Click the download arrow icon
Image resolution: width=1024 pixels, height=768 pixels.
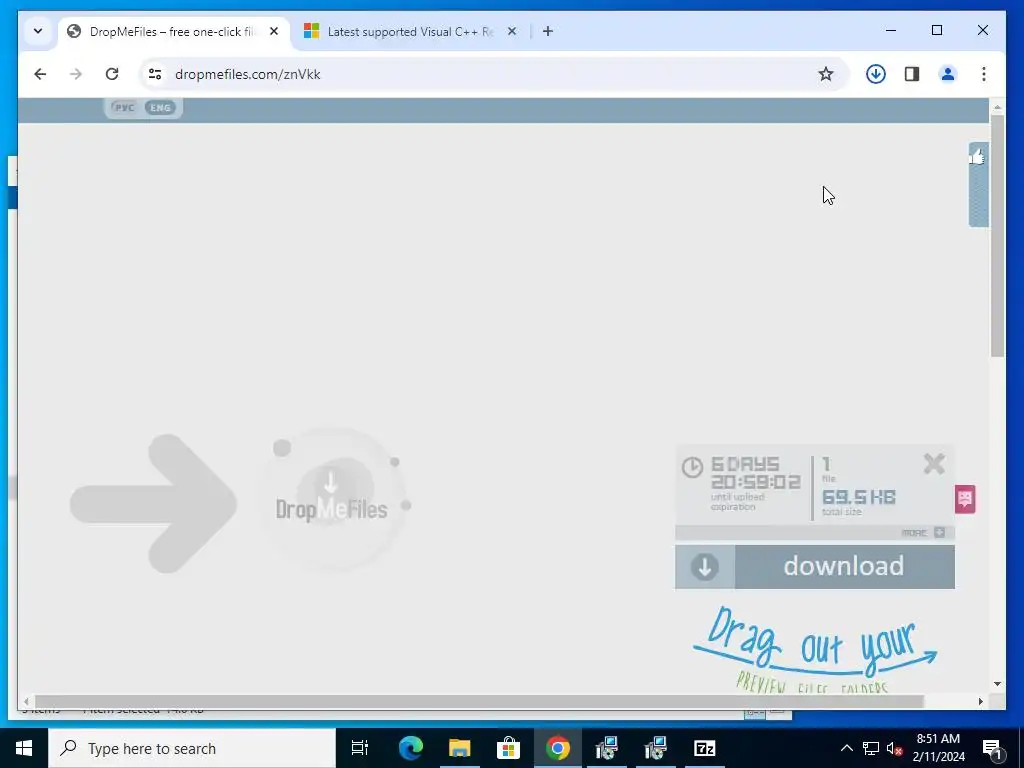click(705, 566)
